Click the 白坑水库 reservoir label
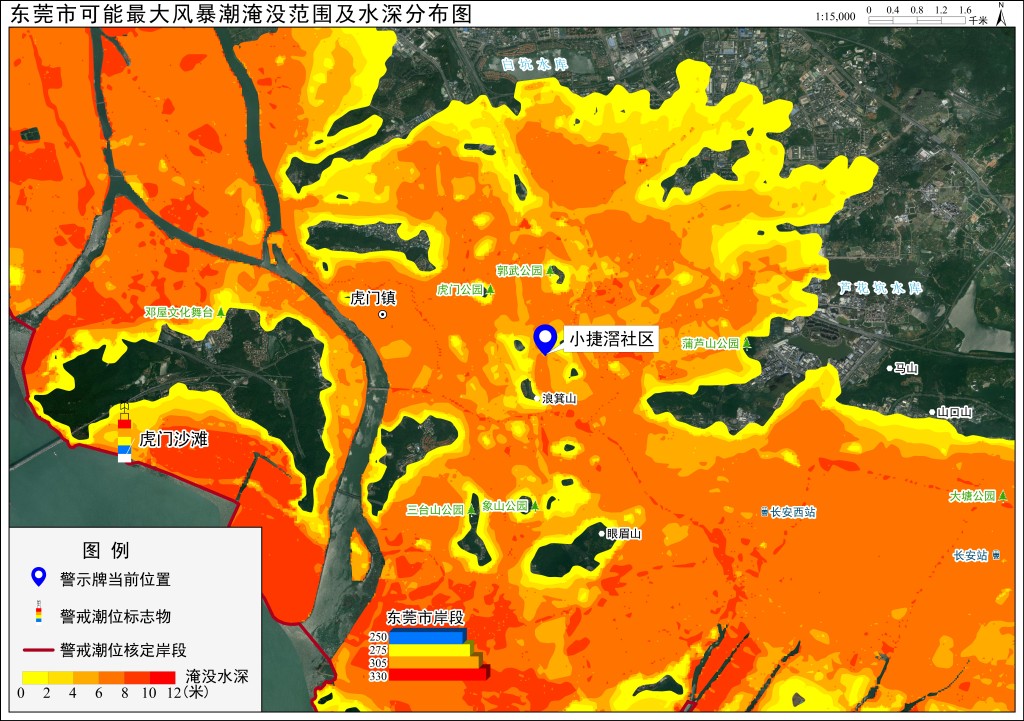1024x721 pixels. tap(535, 64)
